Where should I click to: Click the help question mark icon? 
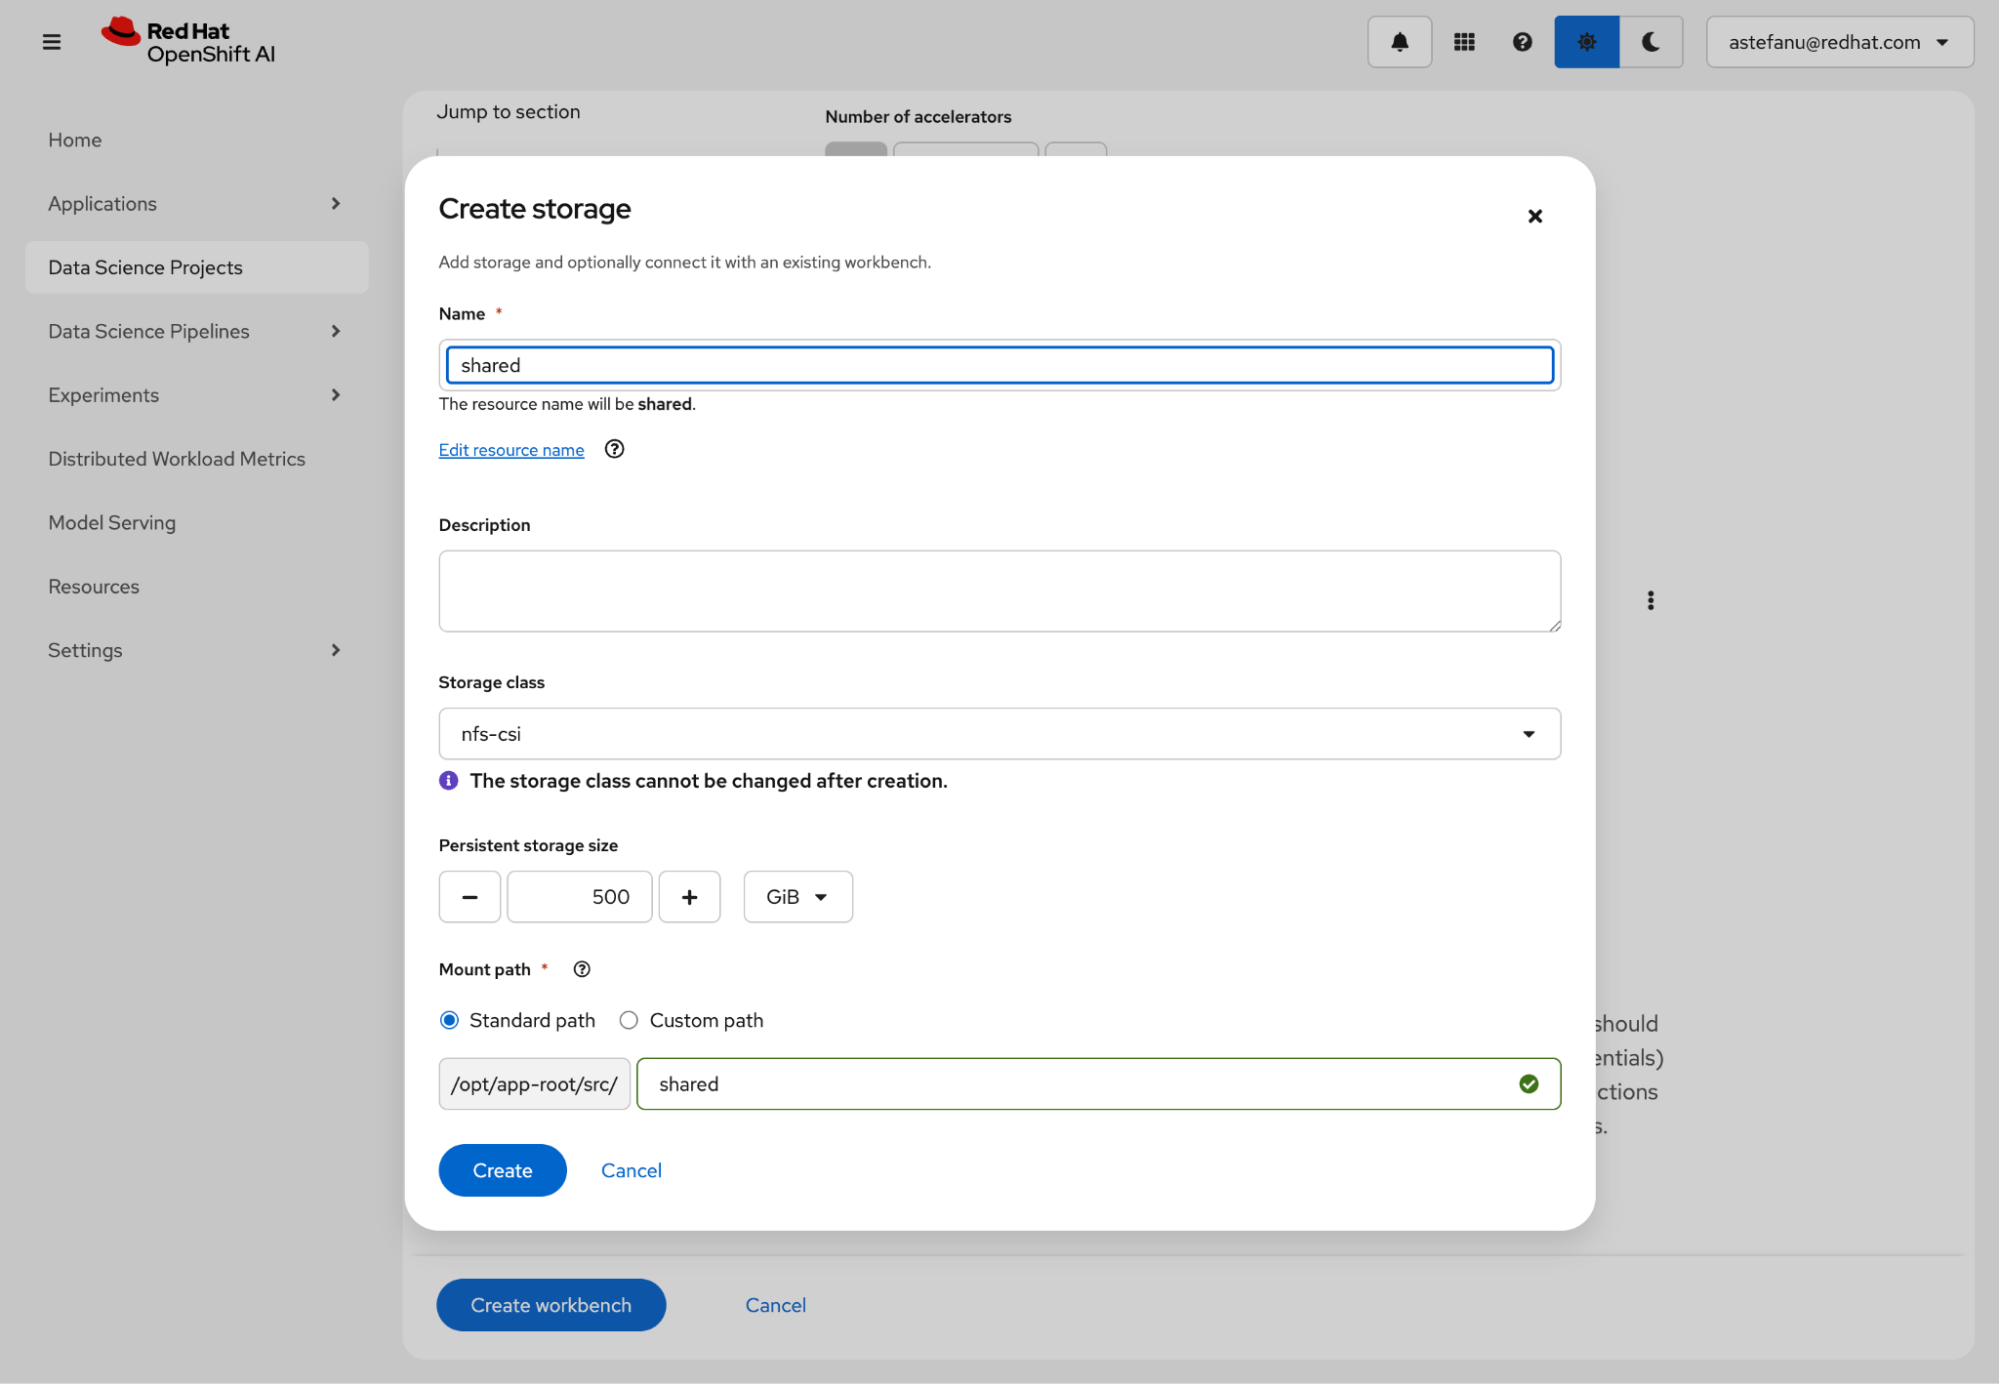1522,42
